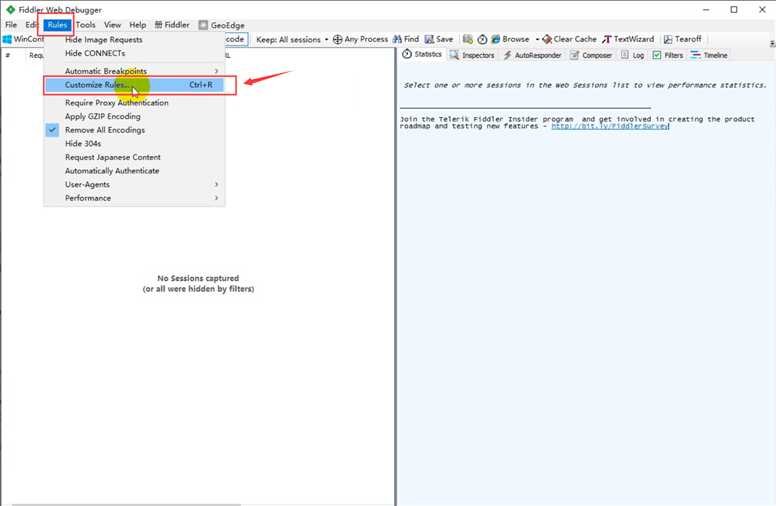Open the File menu

coord(11,25)
